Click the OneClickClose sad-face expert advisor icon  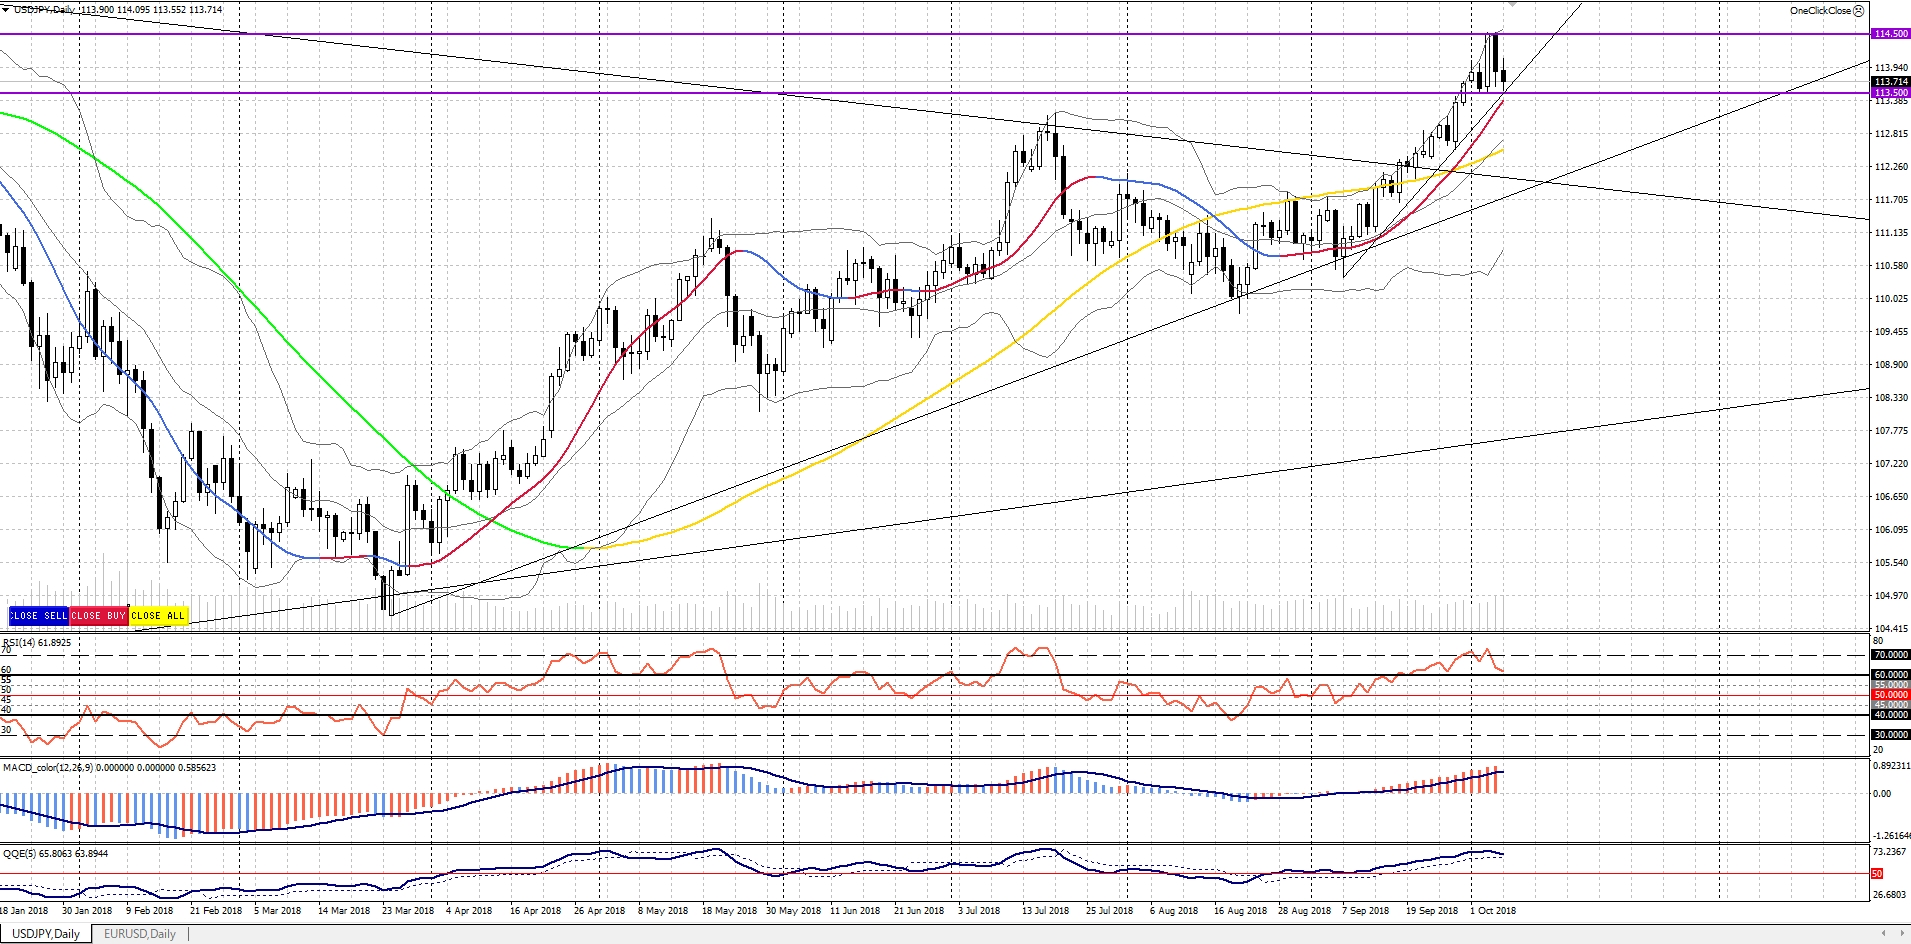pos(1858,11)
